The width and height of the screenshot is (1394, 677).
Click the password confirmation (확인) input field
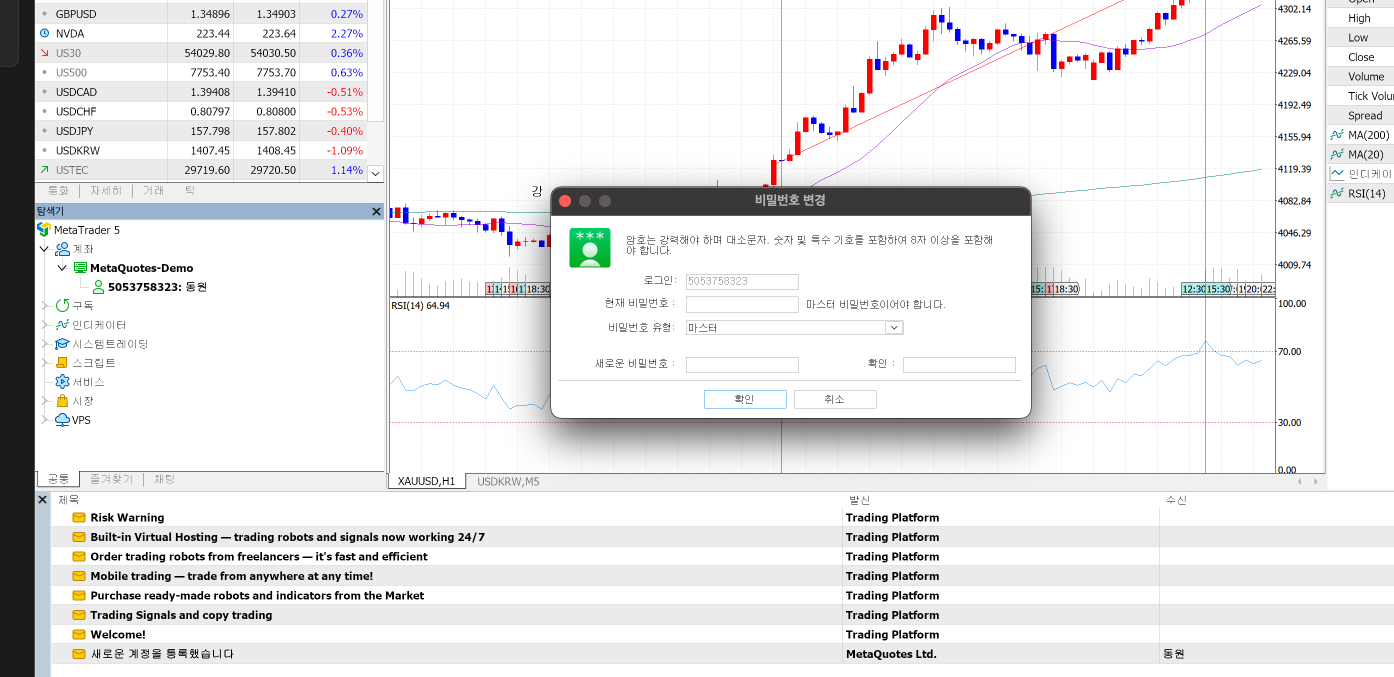(x=959, y=365)
